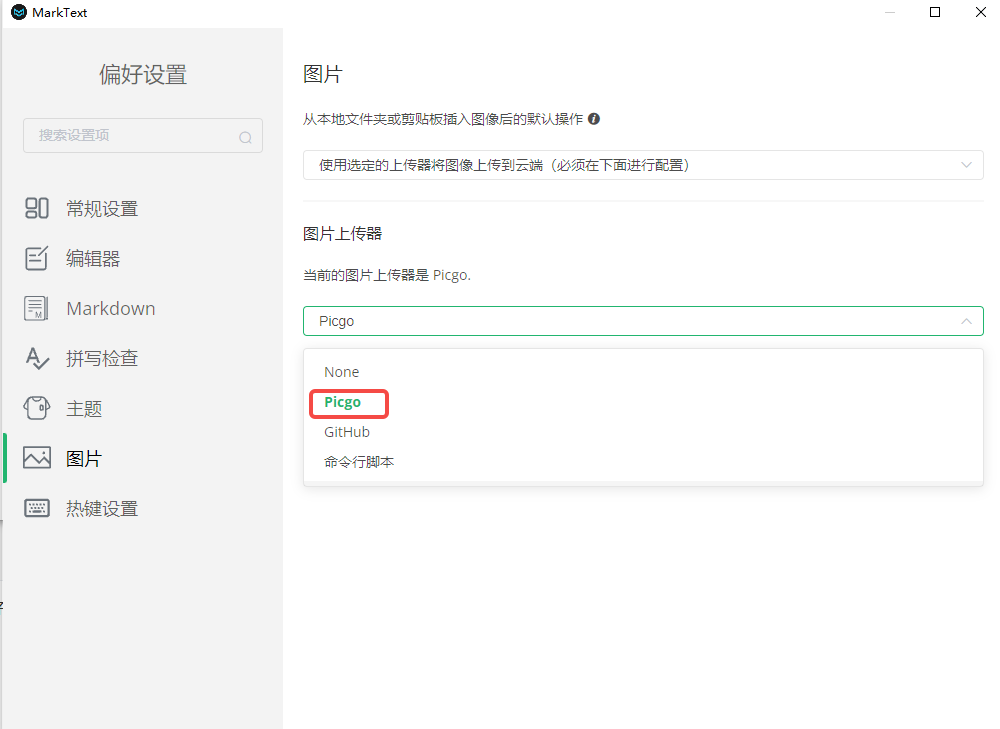
Task: Click the magnifier icon in search box
Action: tap(245, 136)
